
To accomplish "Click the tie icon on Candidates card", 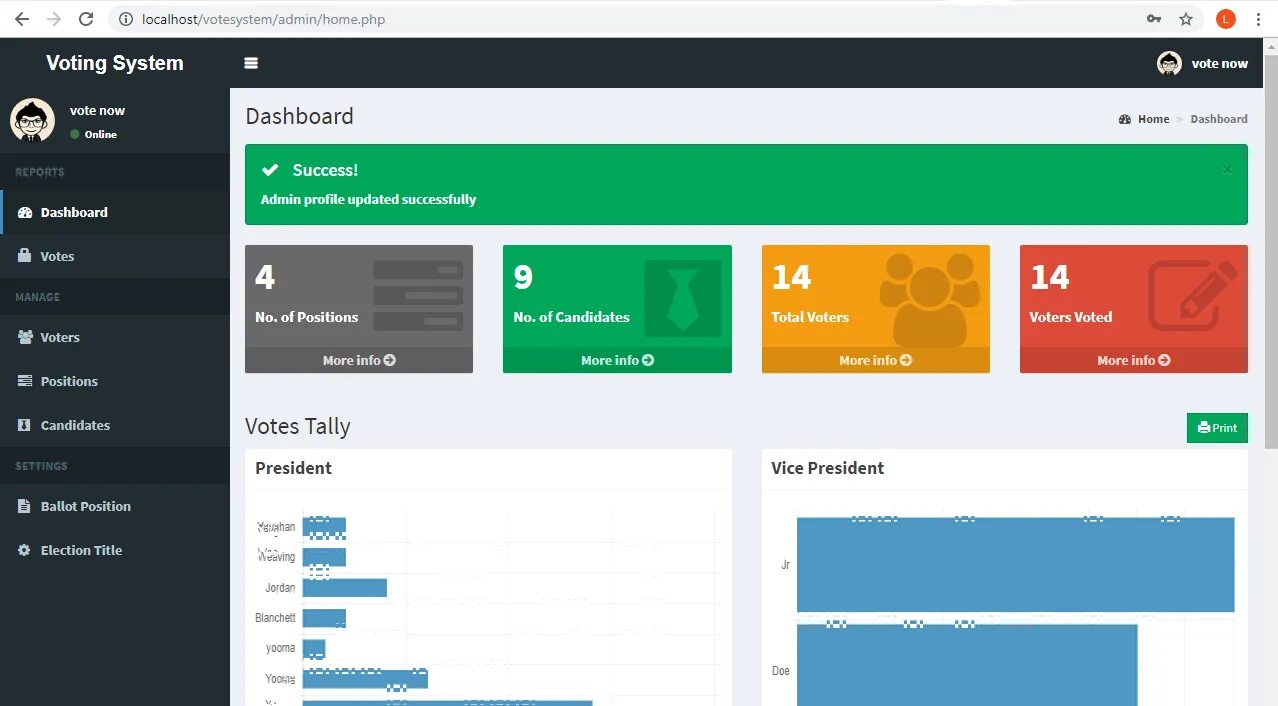I will pyautogui.click(x=683, y=298).
